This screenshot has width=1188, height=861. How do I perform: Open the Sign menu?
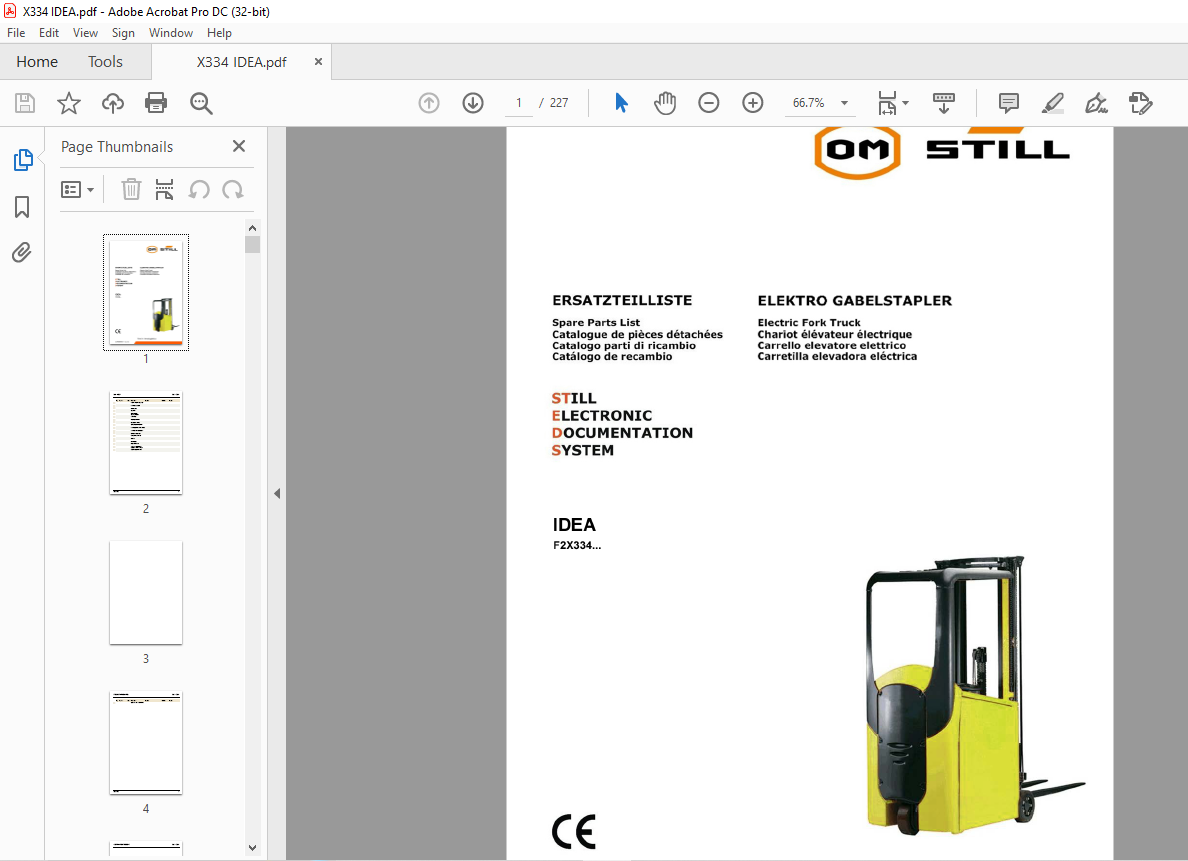pyautogui.click(x=123, y=33)
